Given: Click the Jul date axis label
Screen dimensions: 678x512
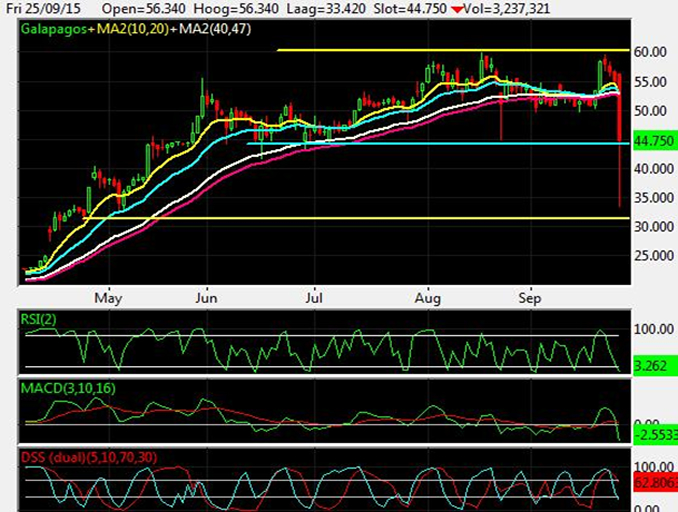Looking at the screenshot, I should 316,297.
